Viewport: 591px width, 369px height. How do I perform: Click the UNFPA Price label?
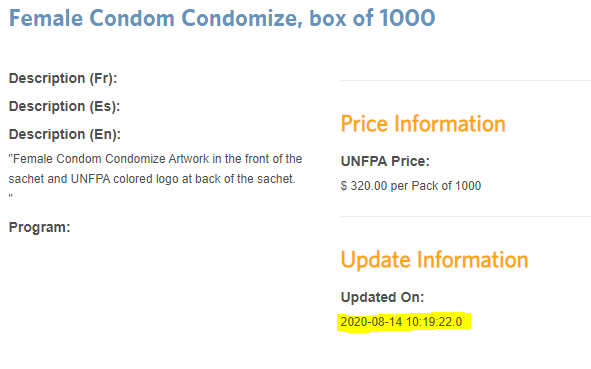[385, 161]
